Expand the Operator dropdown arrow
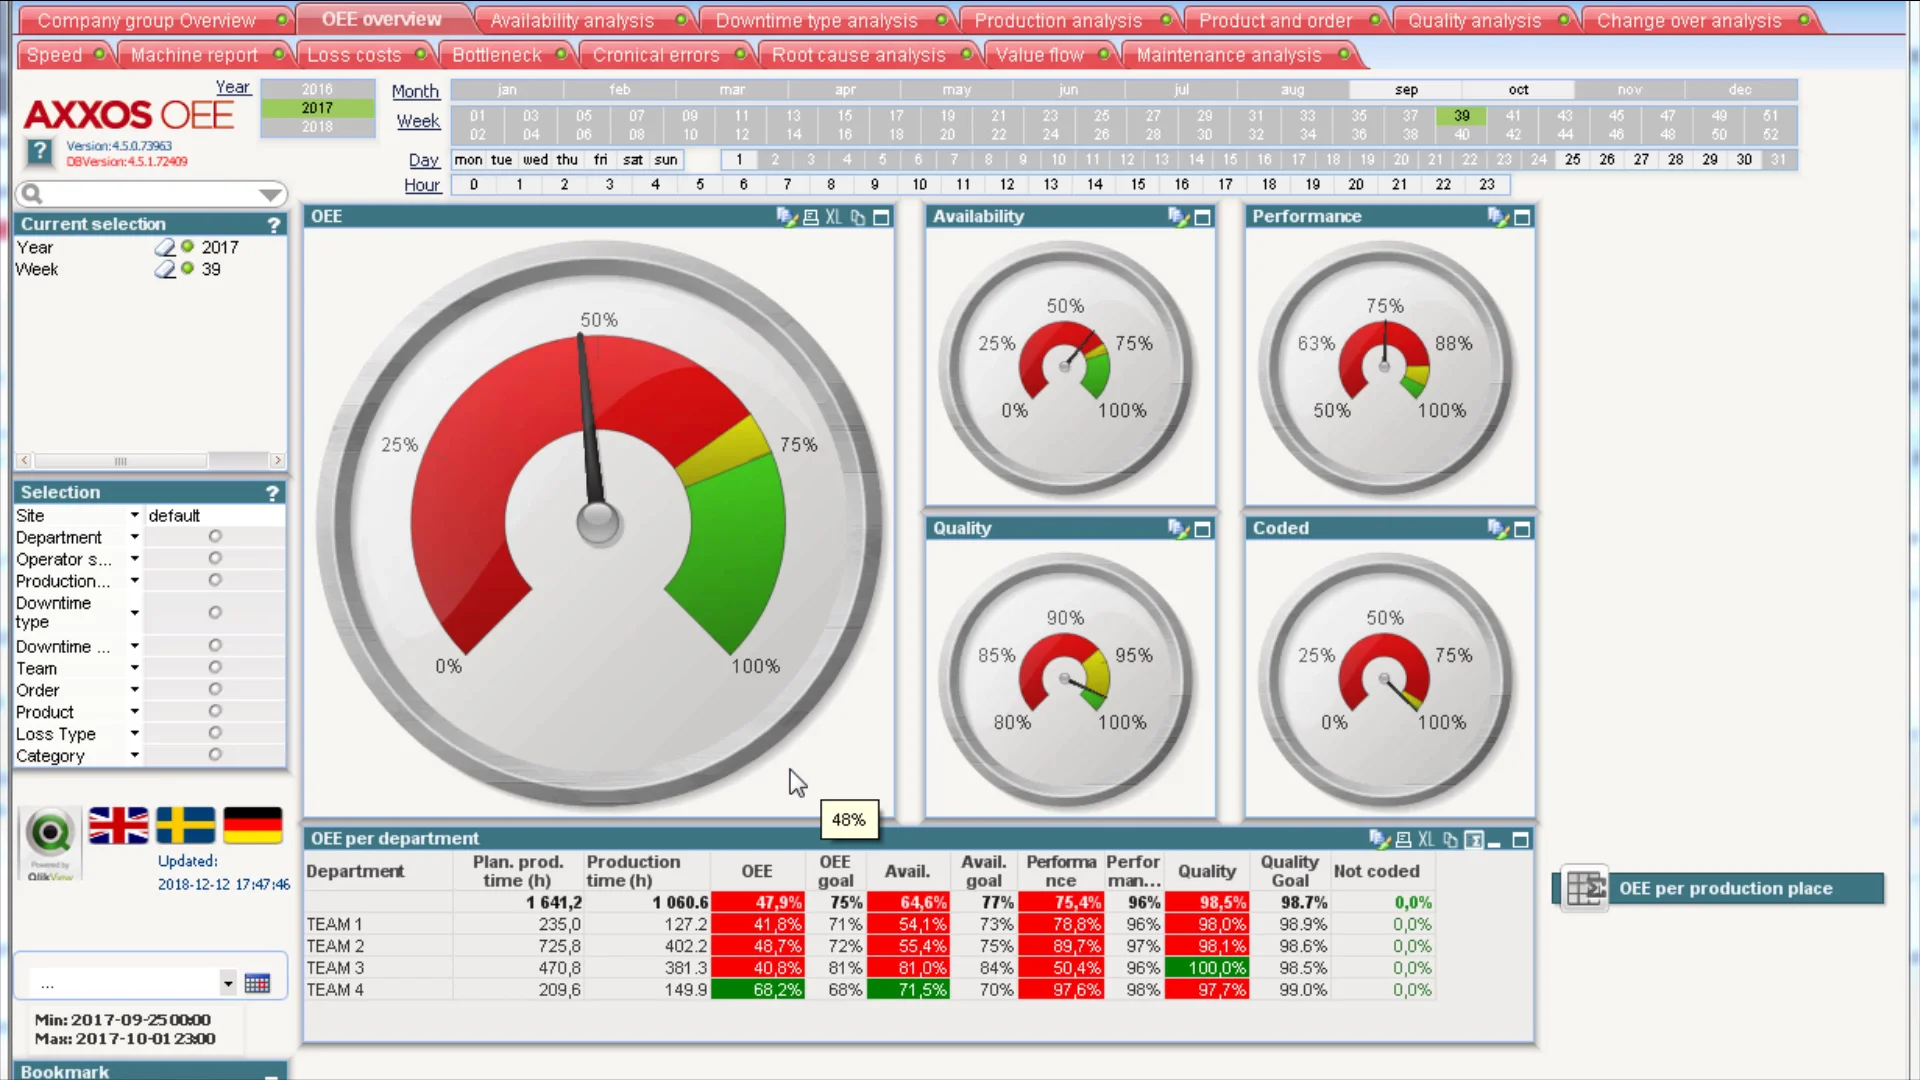 coord(134,559)
